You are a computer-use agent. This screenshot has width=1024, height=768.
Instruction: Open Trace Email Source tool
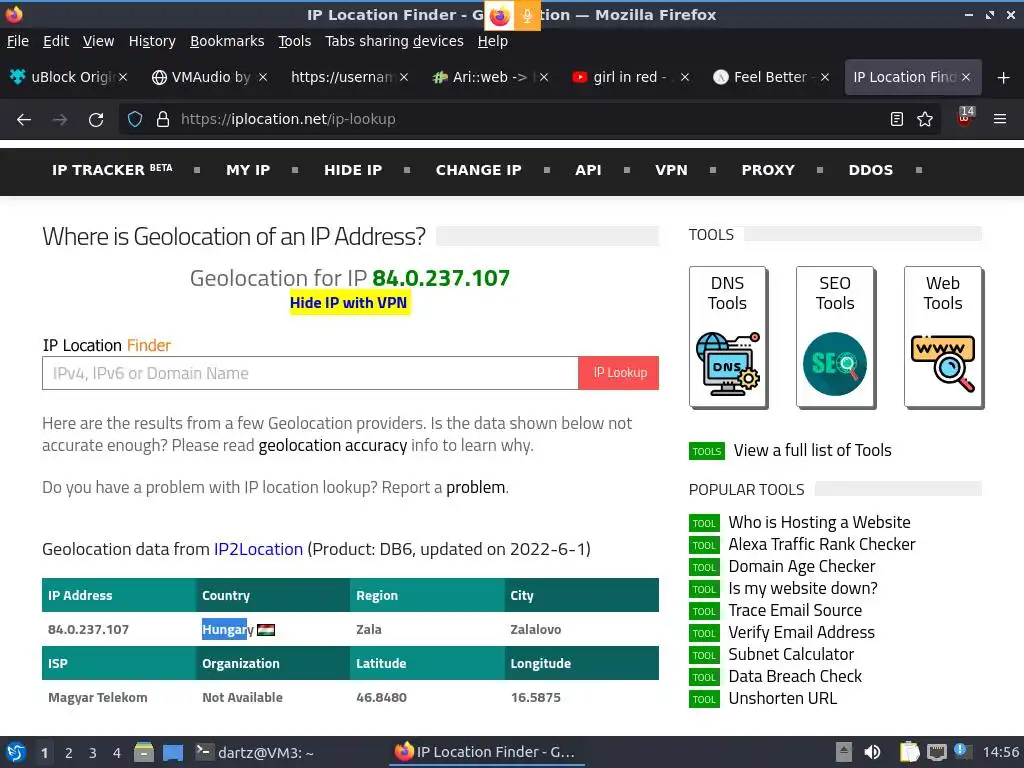point(795,611)
